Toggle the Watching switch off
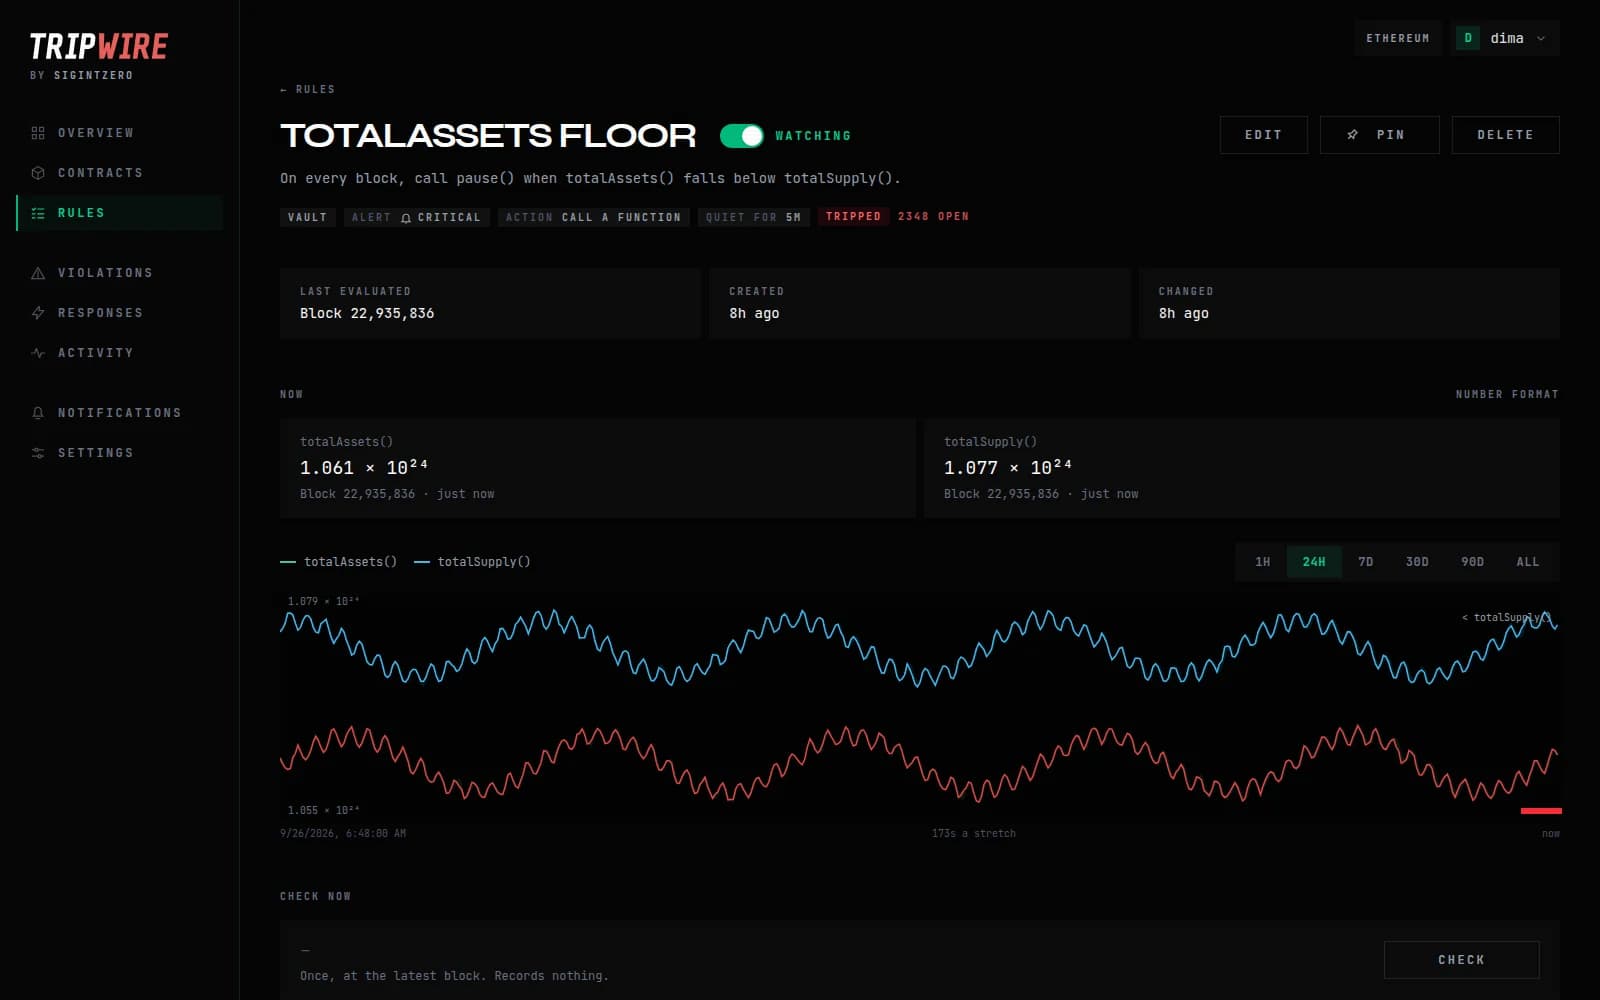Screen dimensions: 1600x1000 click(x=741, y=135)
